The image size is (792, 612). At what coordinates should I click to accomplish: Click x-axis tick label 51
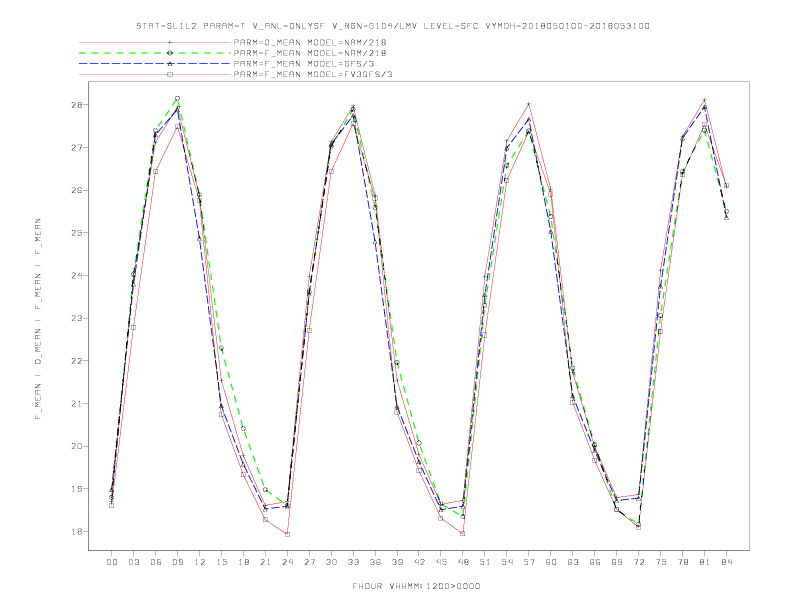click(485, 562)
